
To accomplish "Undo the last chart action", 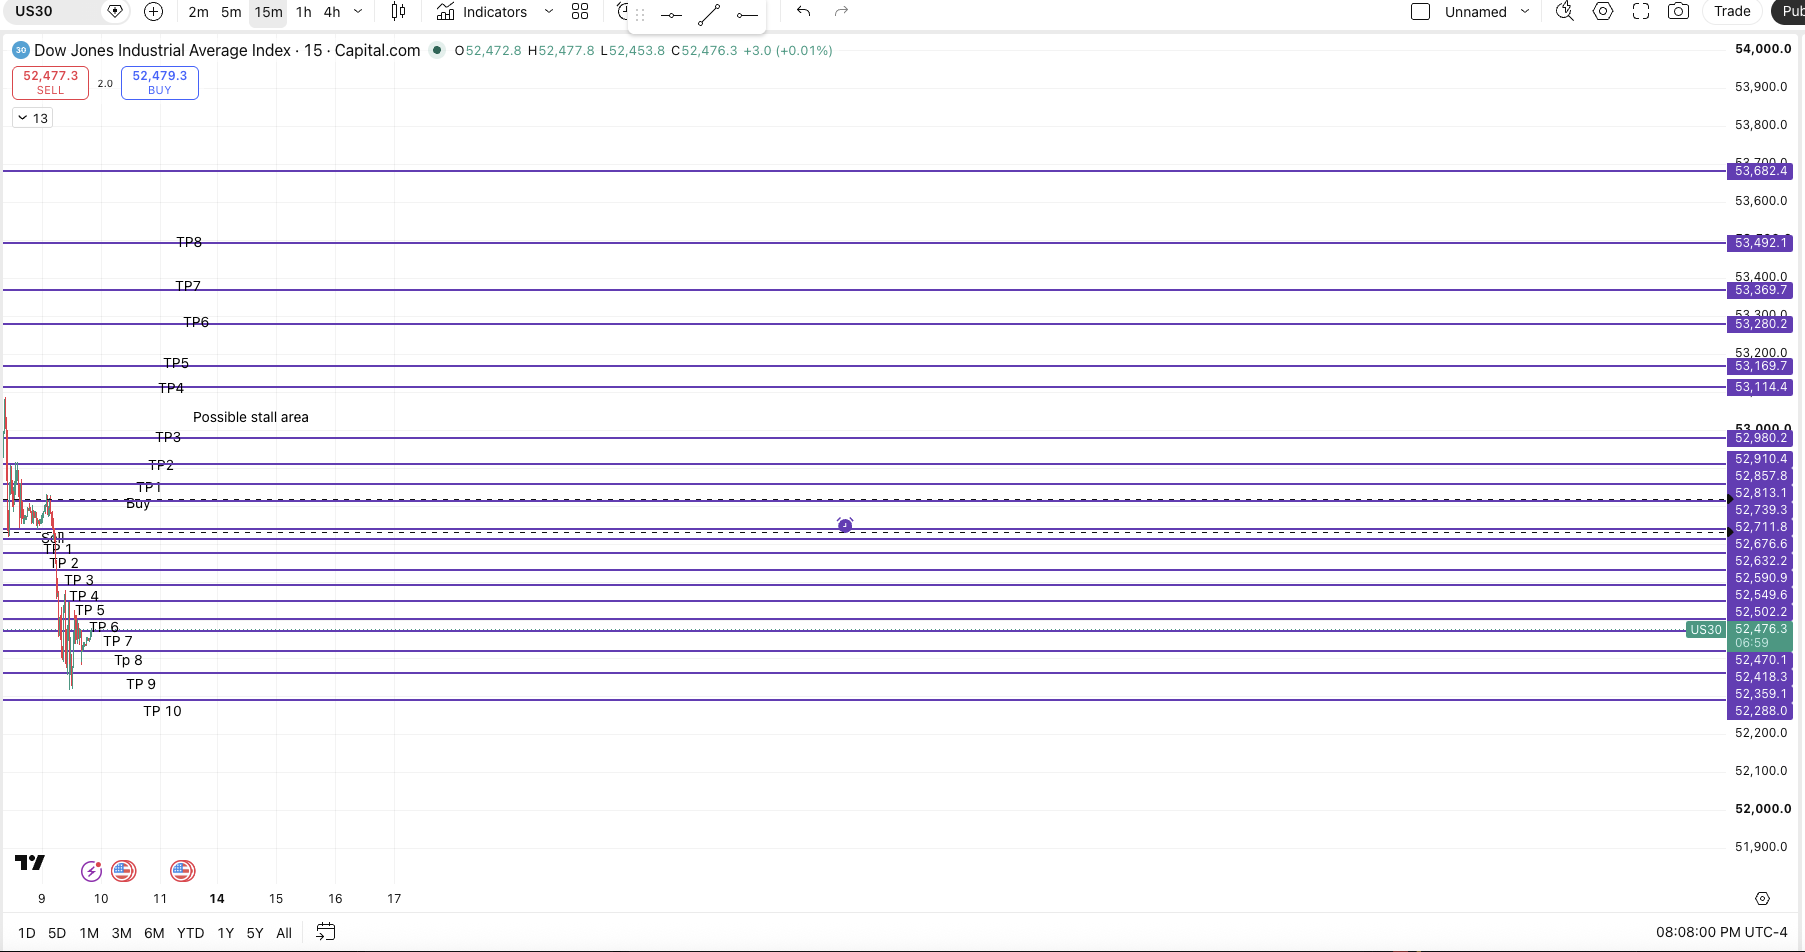I will (x=803, y=11).
